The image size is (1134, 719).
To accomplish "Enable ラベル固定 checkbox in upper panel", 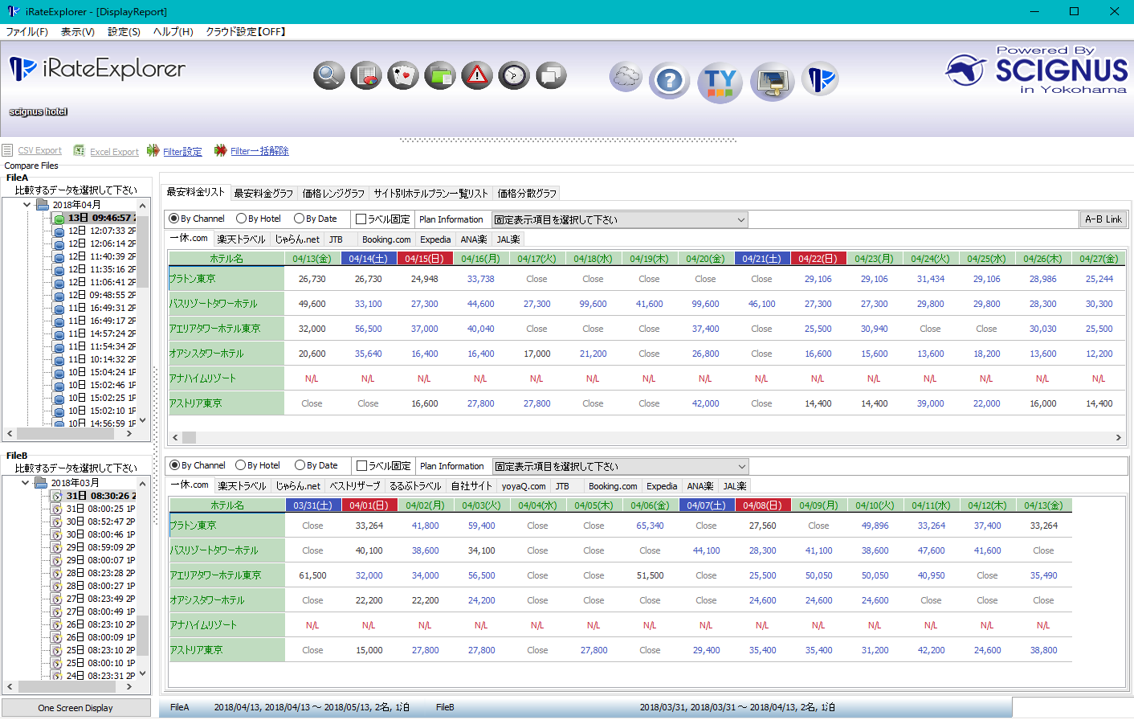I will [x=362, y=219].
